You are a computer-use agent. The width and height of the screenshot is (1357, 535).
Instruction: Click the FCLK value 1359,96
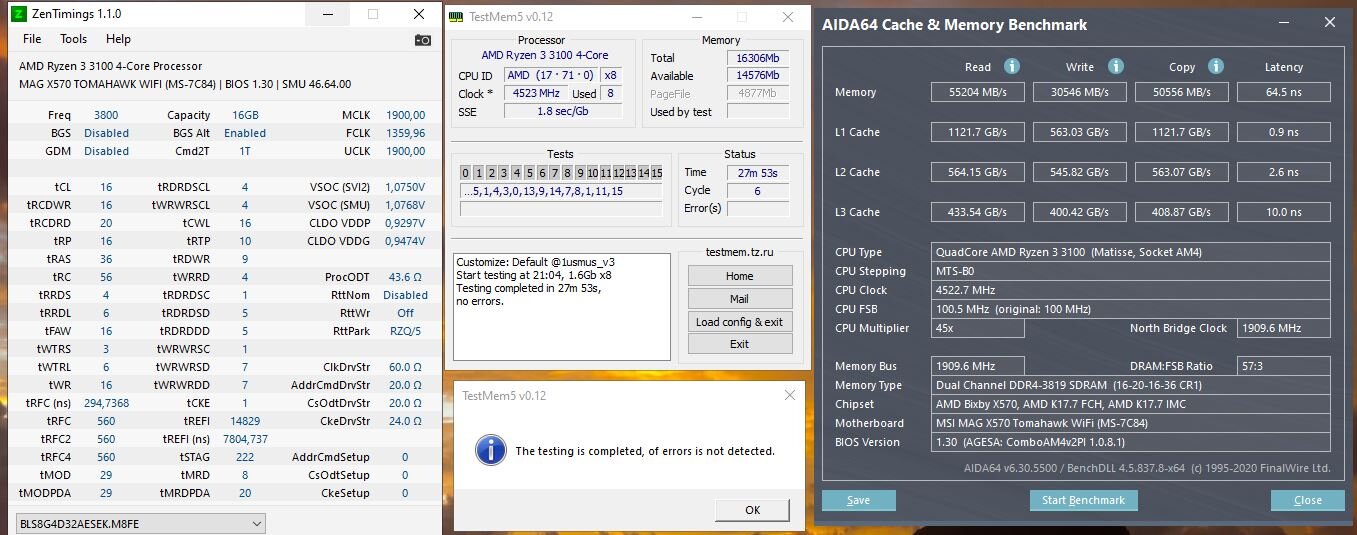click(x=405, y=133)
